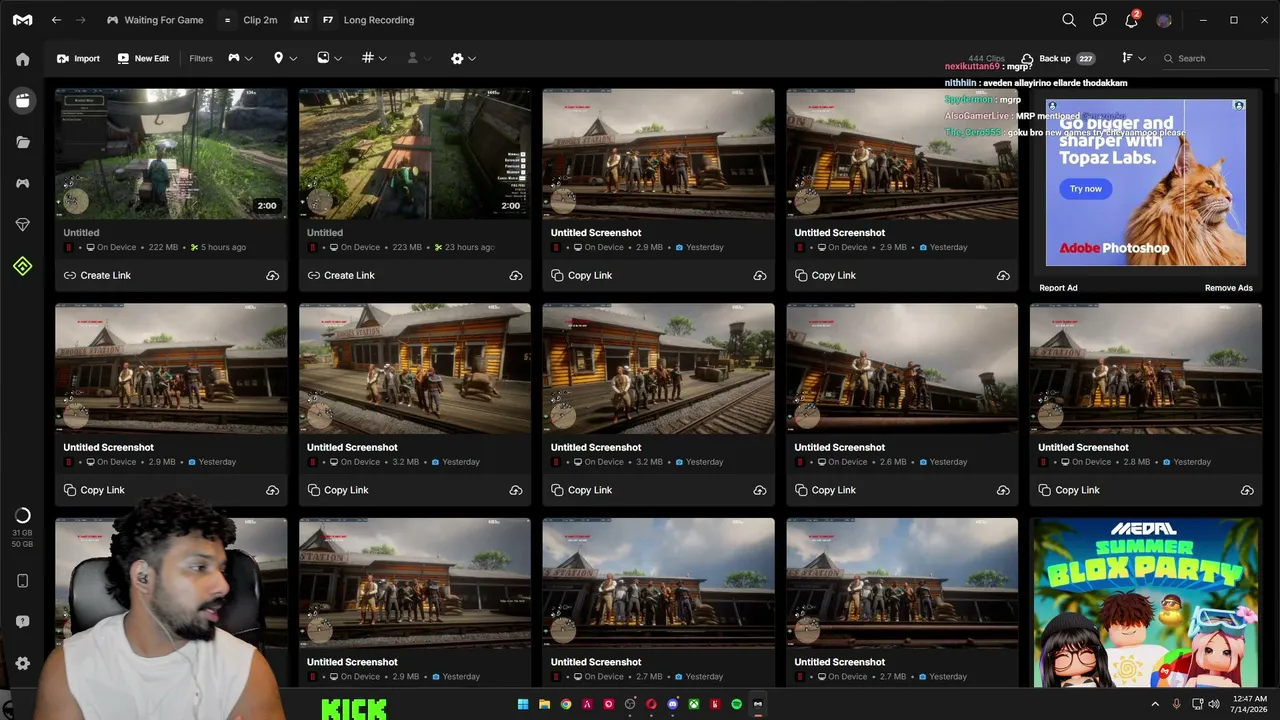This screenshot has width=1280, height=720.
Task: Open the notifications bell
Action: click(x=1131, y=20)
